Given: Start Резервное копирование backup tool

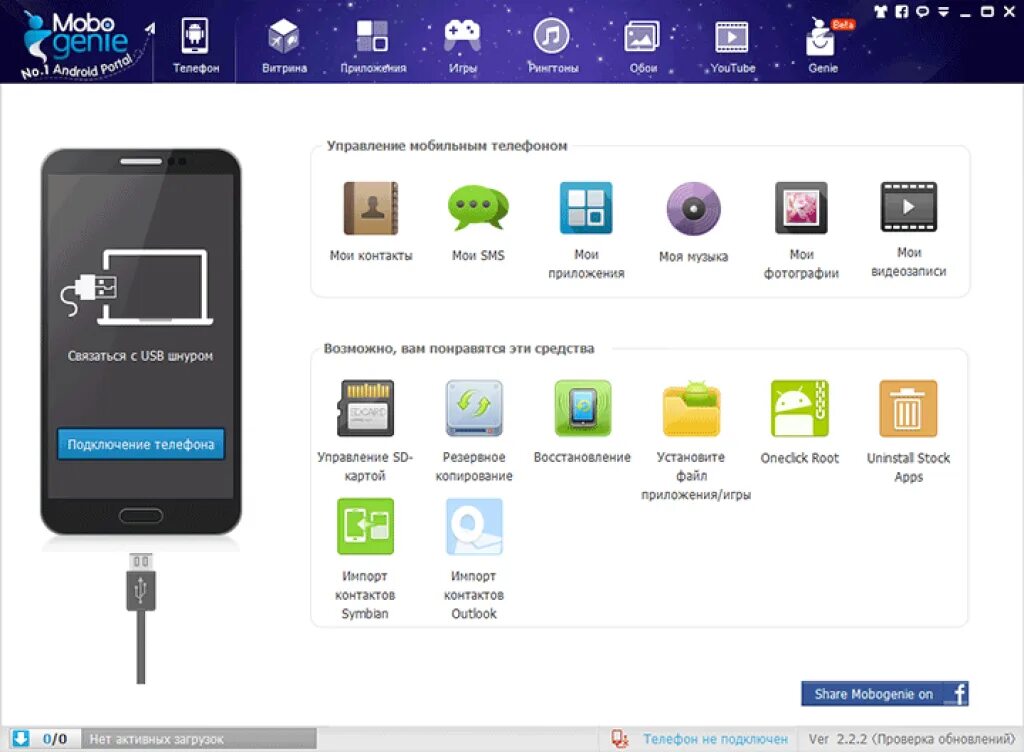Looking at the screenshot, I should (474, 408).
